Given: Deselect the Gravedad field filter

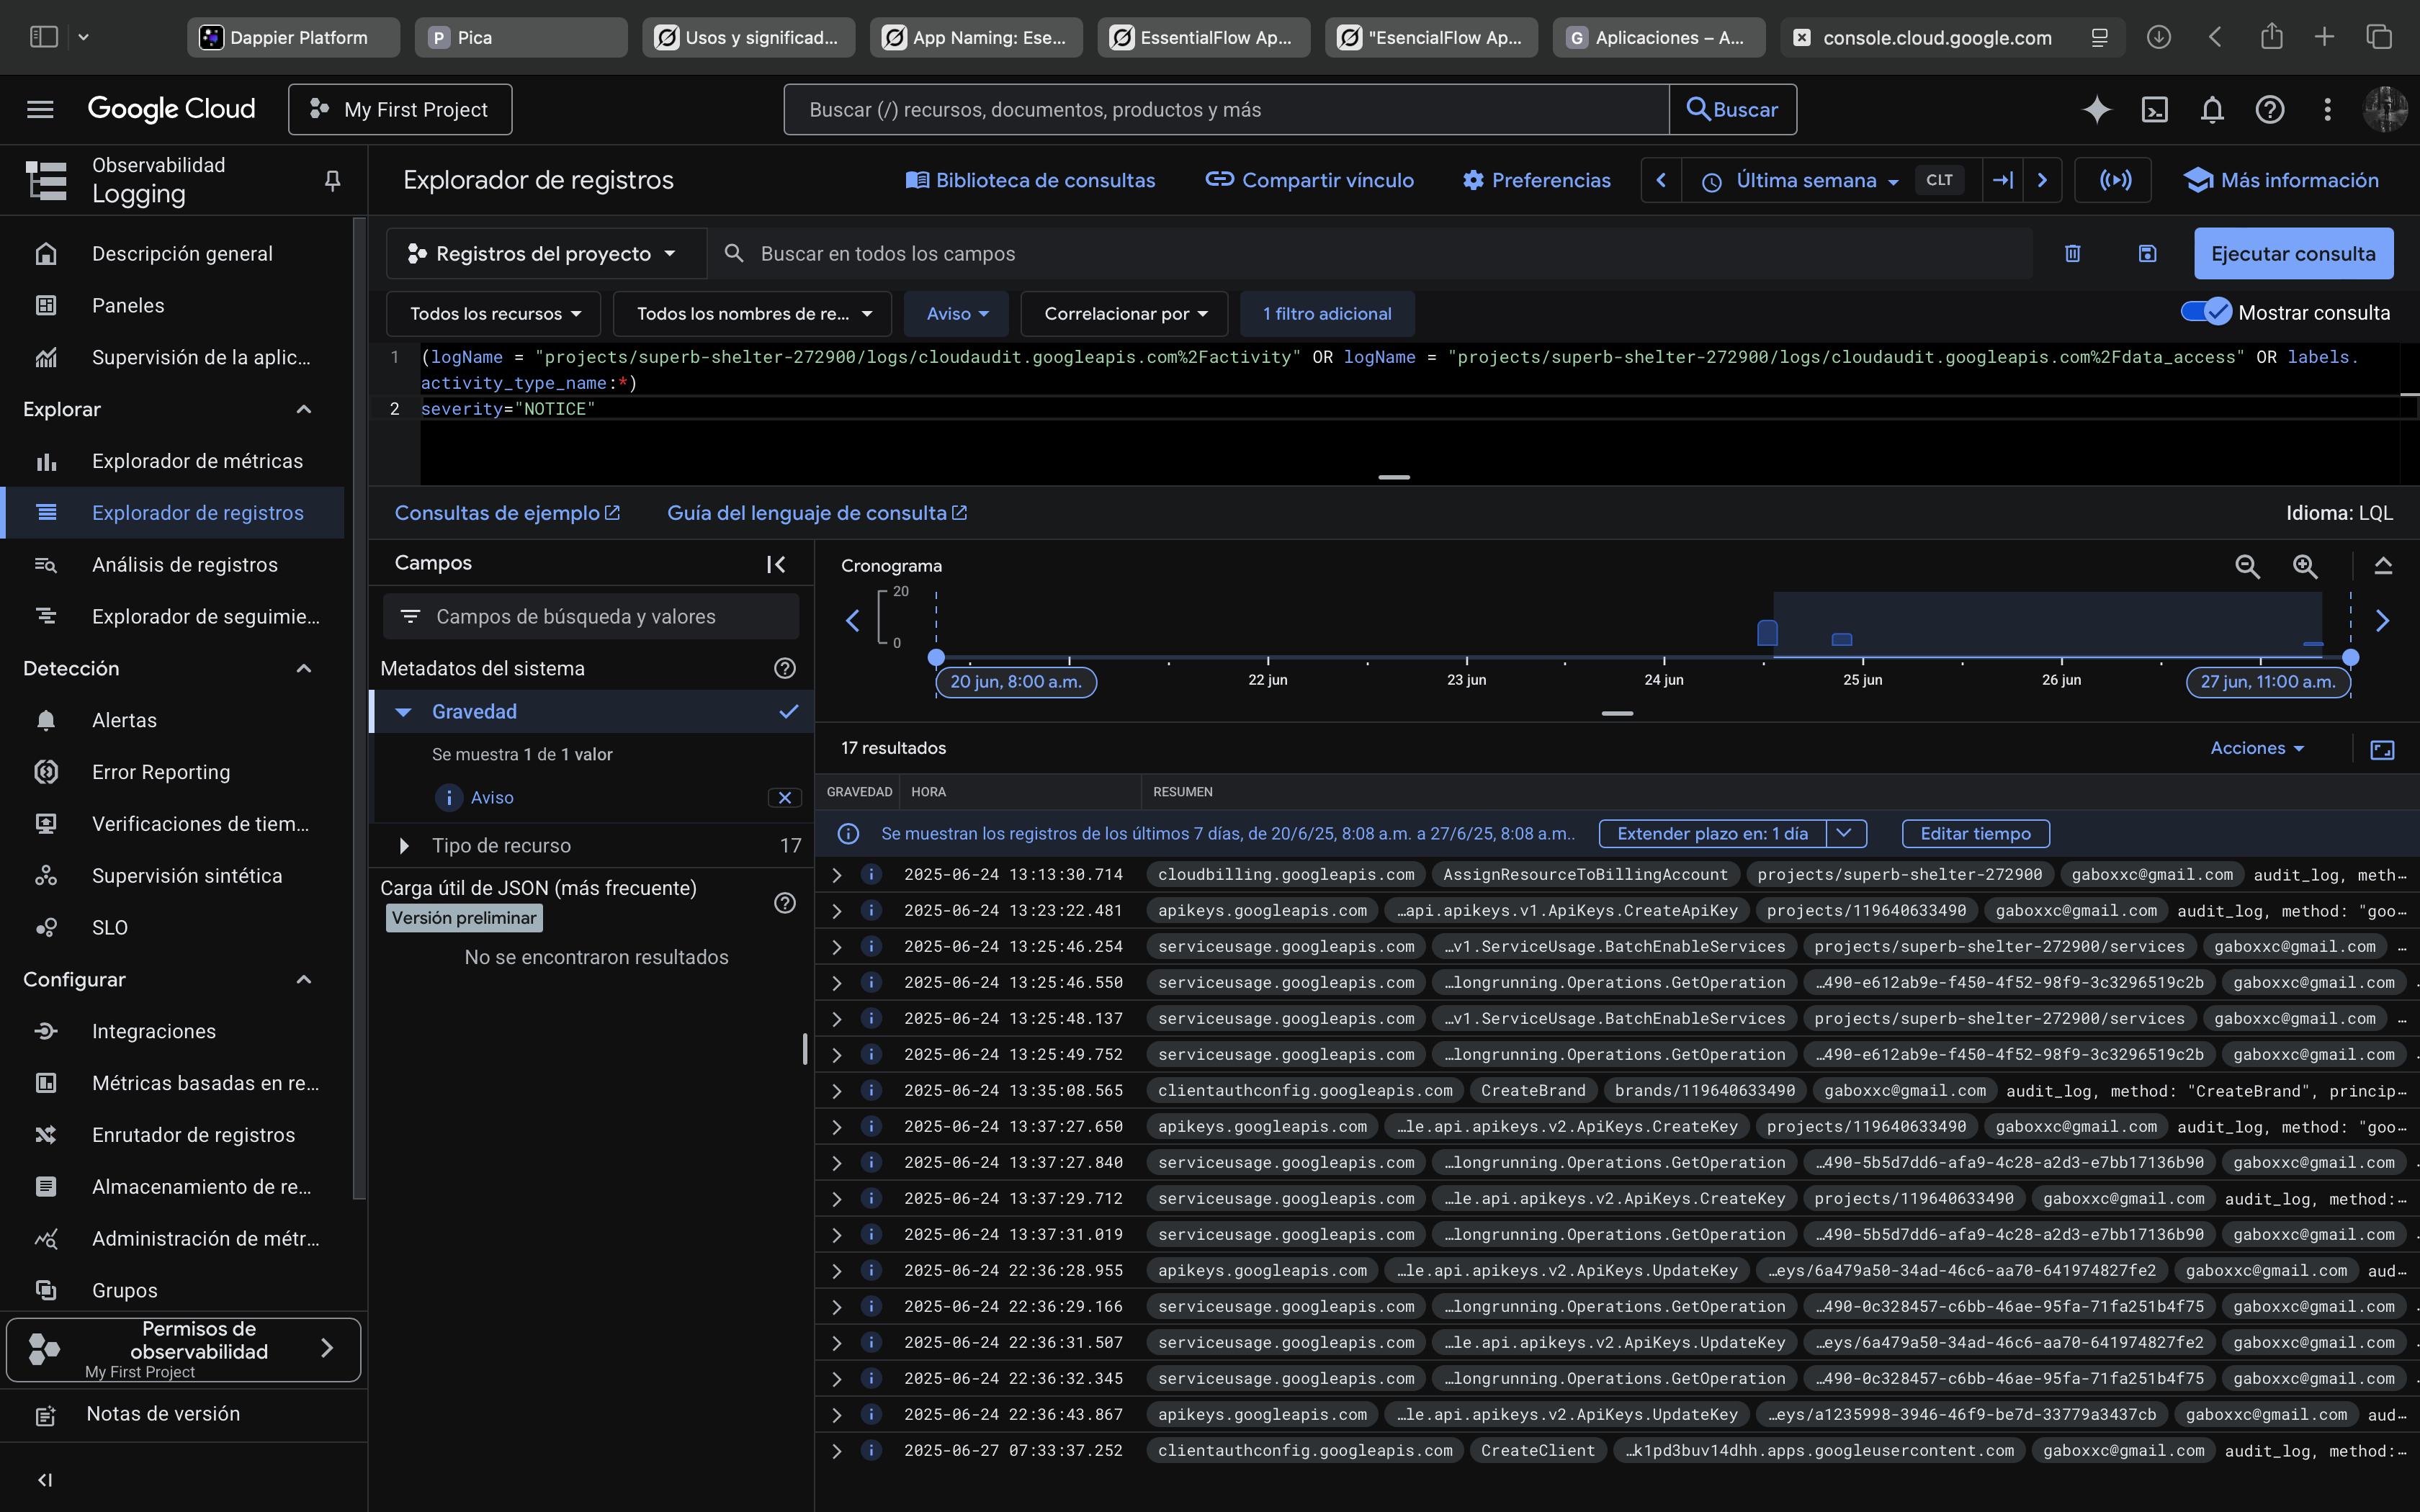Looking at the screenshot, I should [x=789, y=712].
